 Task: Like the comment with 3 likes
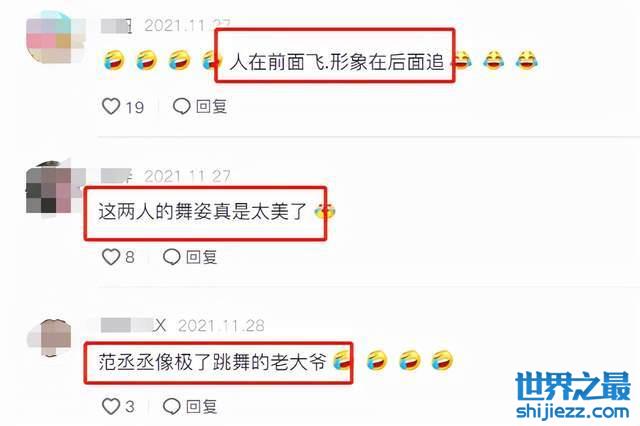pos(111,406)
